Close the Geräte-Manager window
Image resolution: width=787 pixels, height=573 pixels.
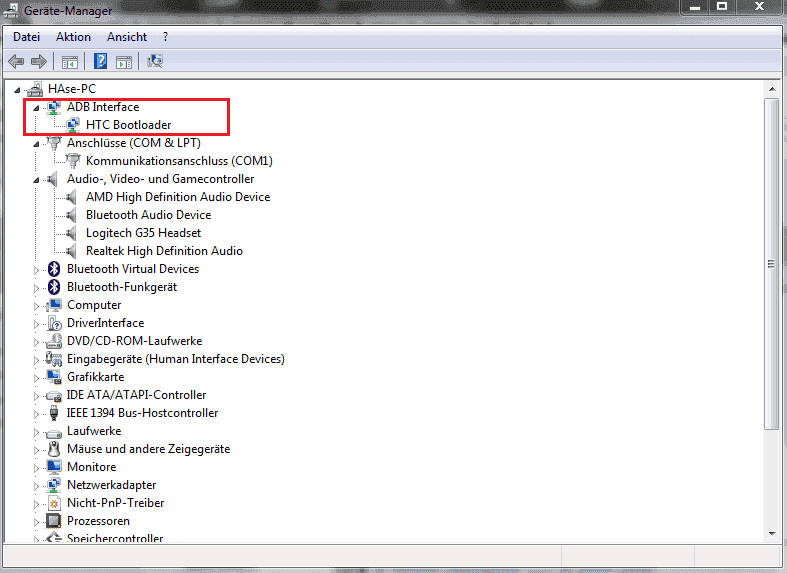[759, 7]
